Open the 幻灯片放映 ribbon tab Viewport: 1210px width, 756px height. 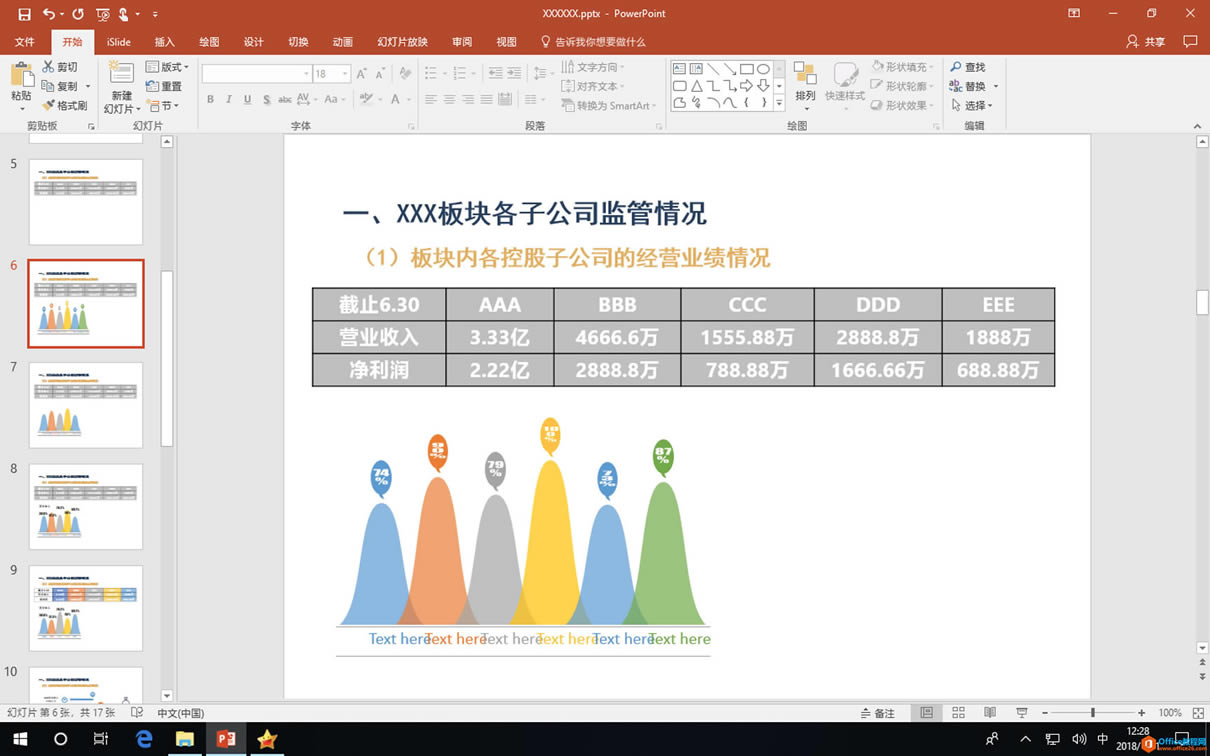tap(404, 42)
